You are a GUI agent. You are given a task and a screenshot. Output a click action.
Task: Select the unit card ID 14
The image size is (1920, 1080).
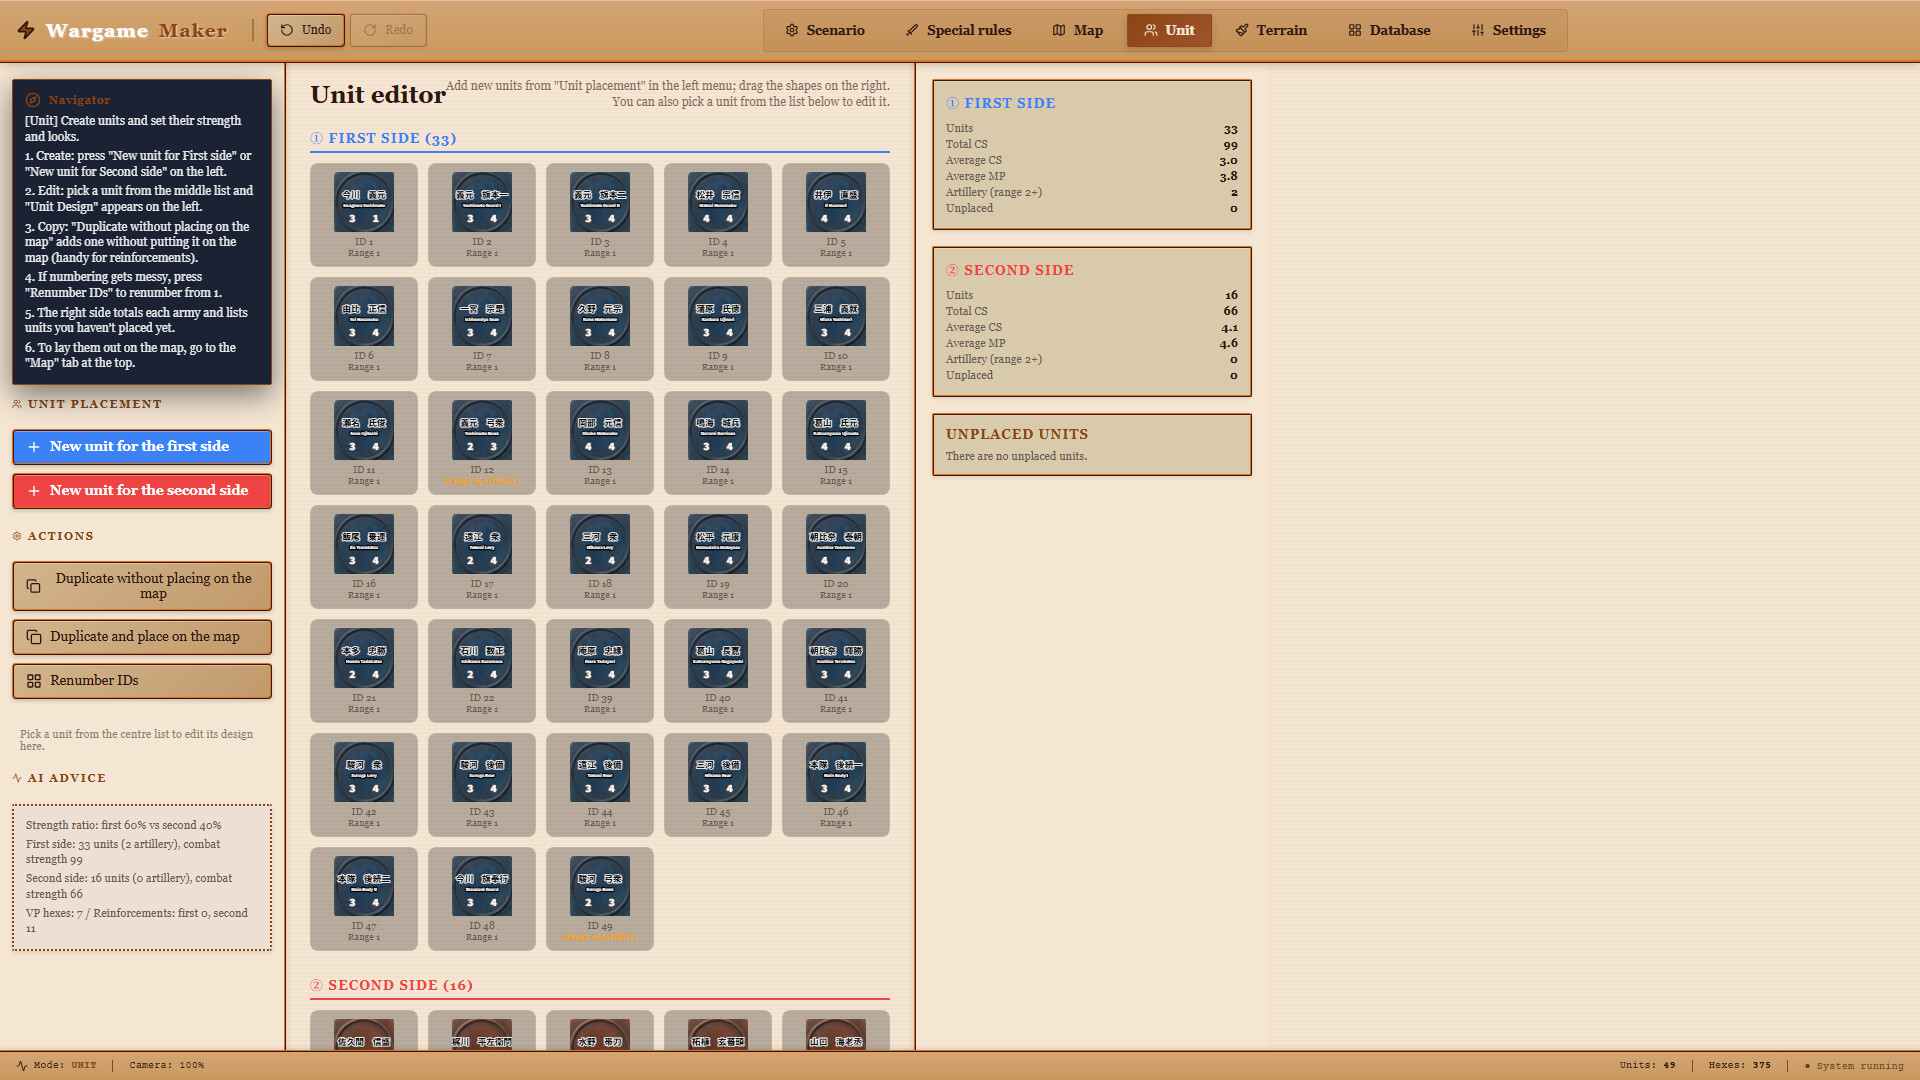(x=718, y=443)
